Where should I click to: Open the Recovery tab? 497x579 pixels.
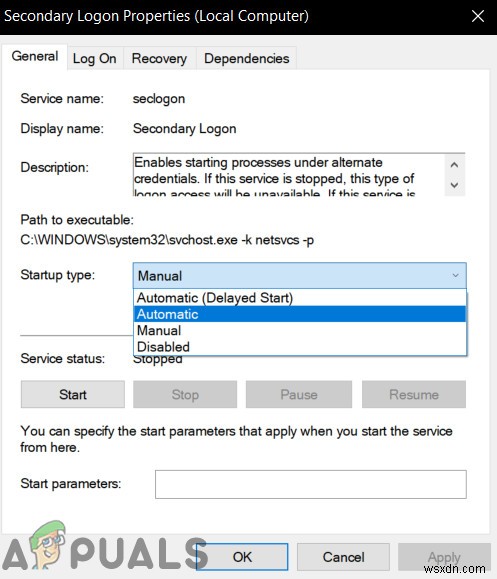point(160,58)
